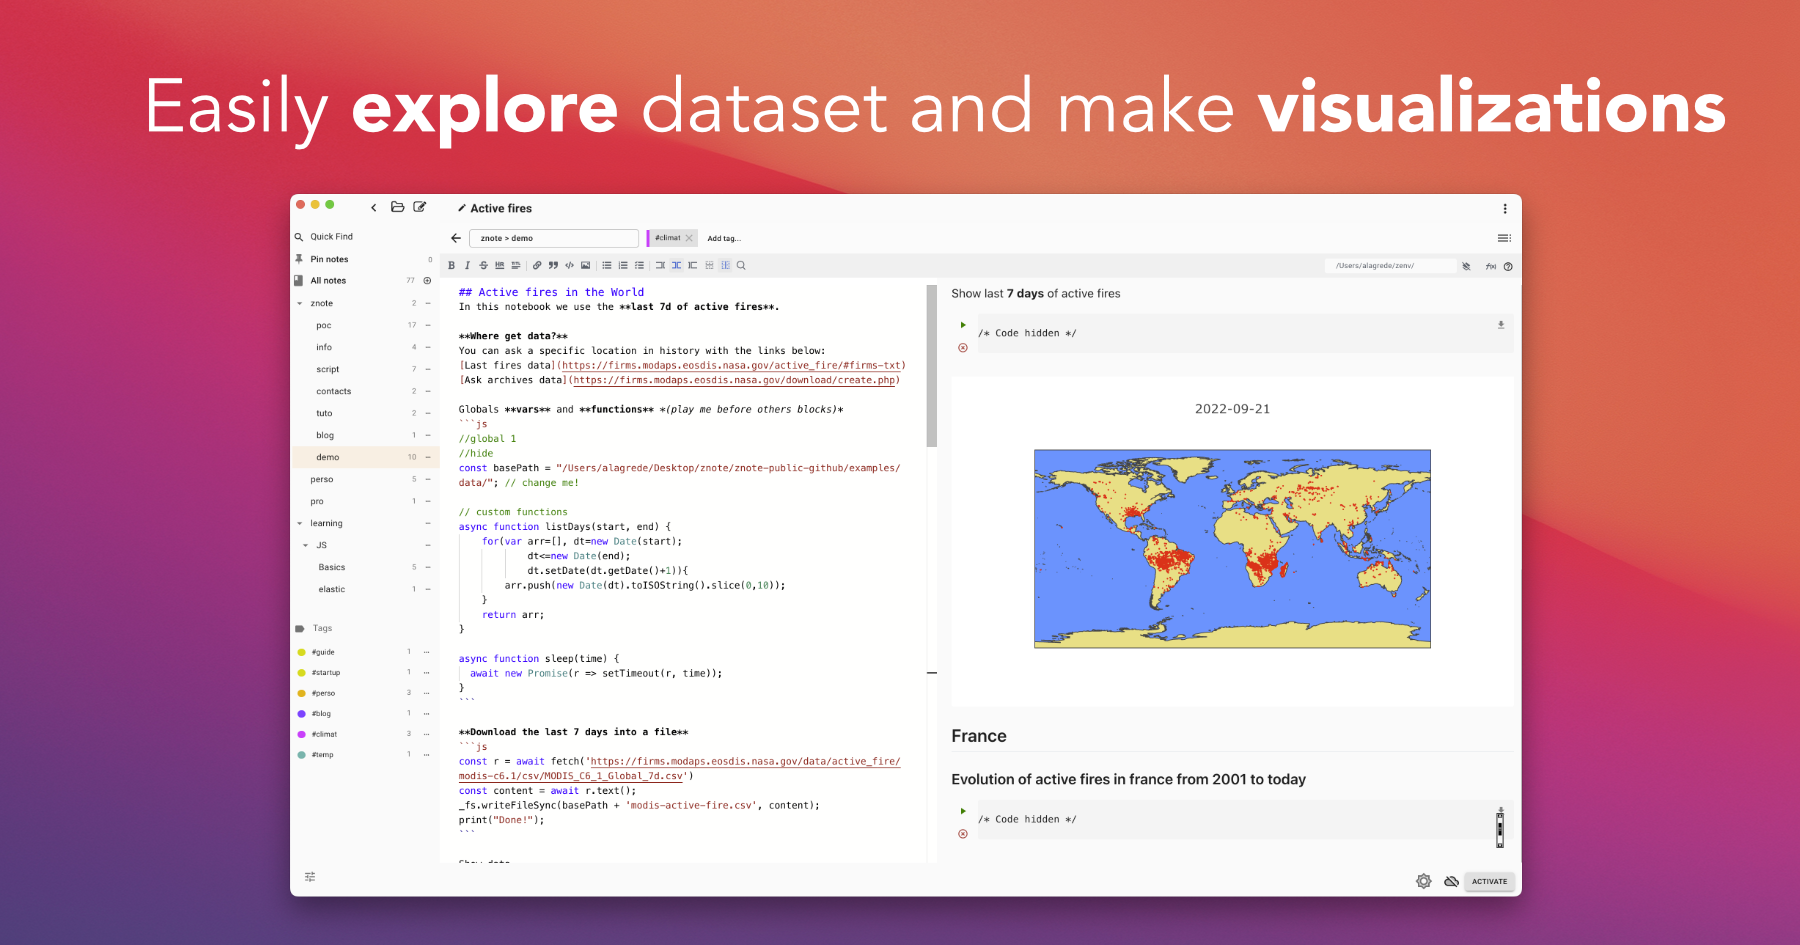
Task: Stop the France code block with red circle icon
Action: pyautogui.click(x=963, y=834)
